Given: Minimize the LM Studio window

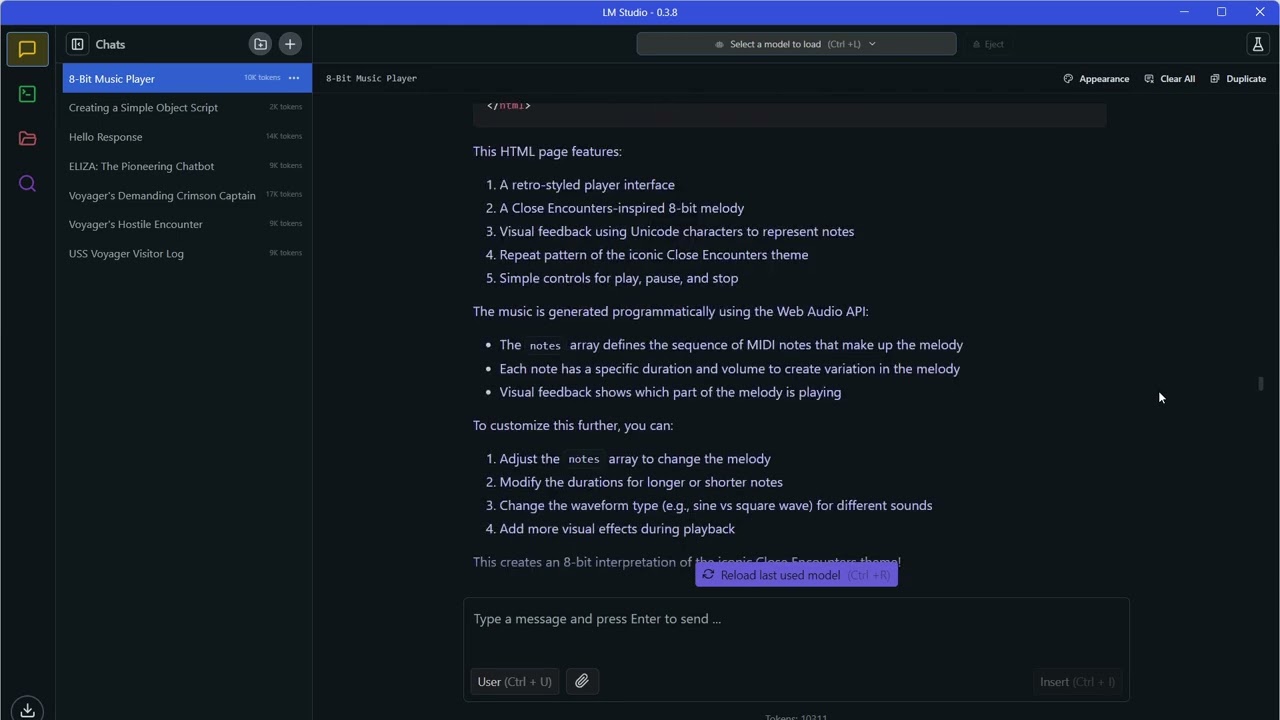Looking at the screenshot, I should click(x=1184, y=12).
